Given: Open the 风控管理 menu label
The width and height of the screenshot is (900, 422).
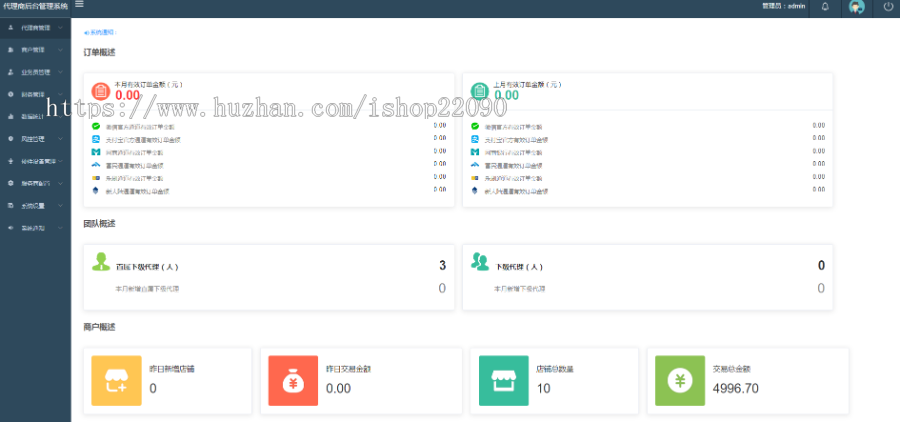Looking at the screenshot, I should point(33,139).
